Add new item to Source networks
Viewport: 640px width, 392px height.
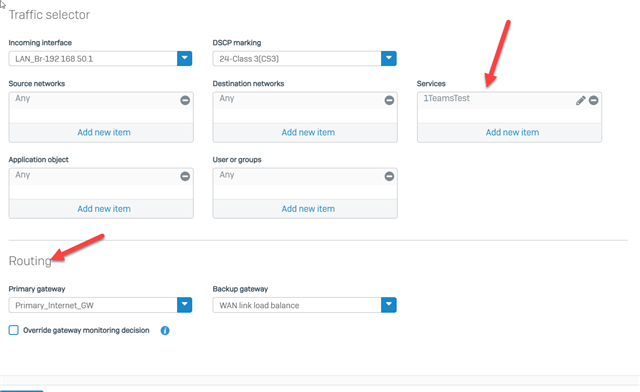point(104,132)
